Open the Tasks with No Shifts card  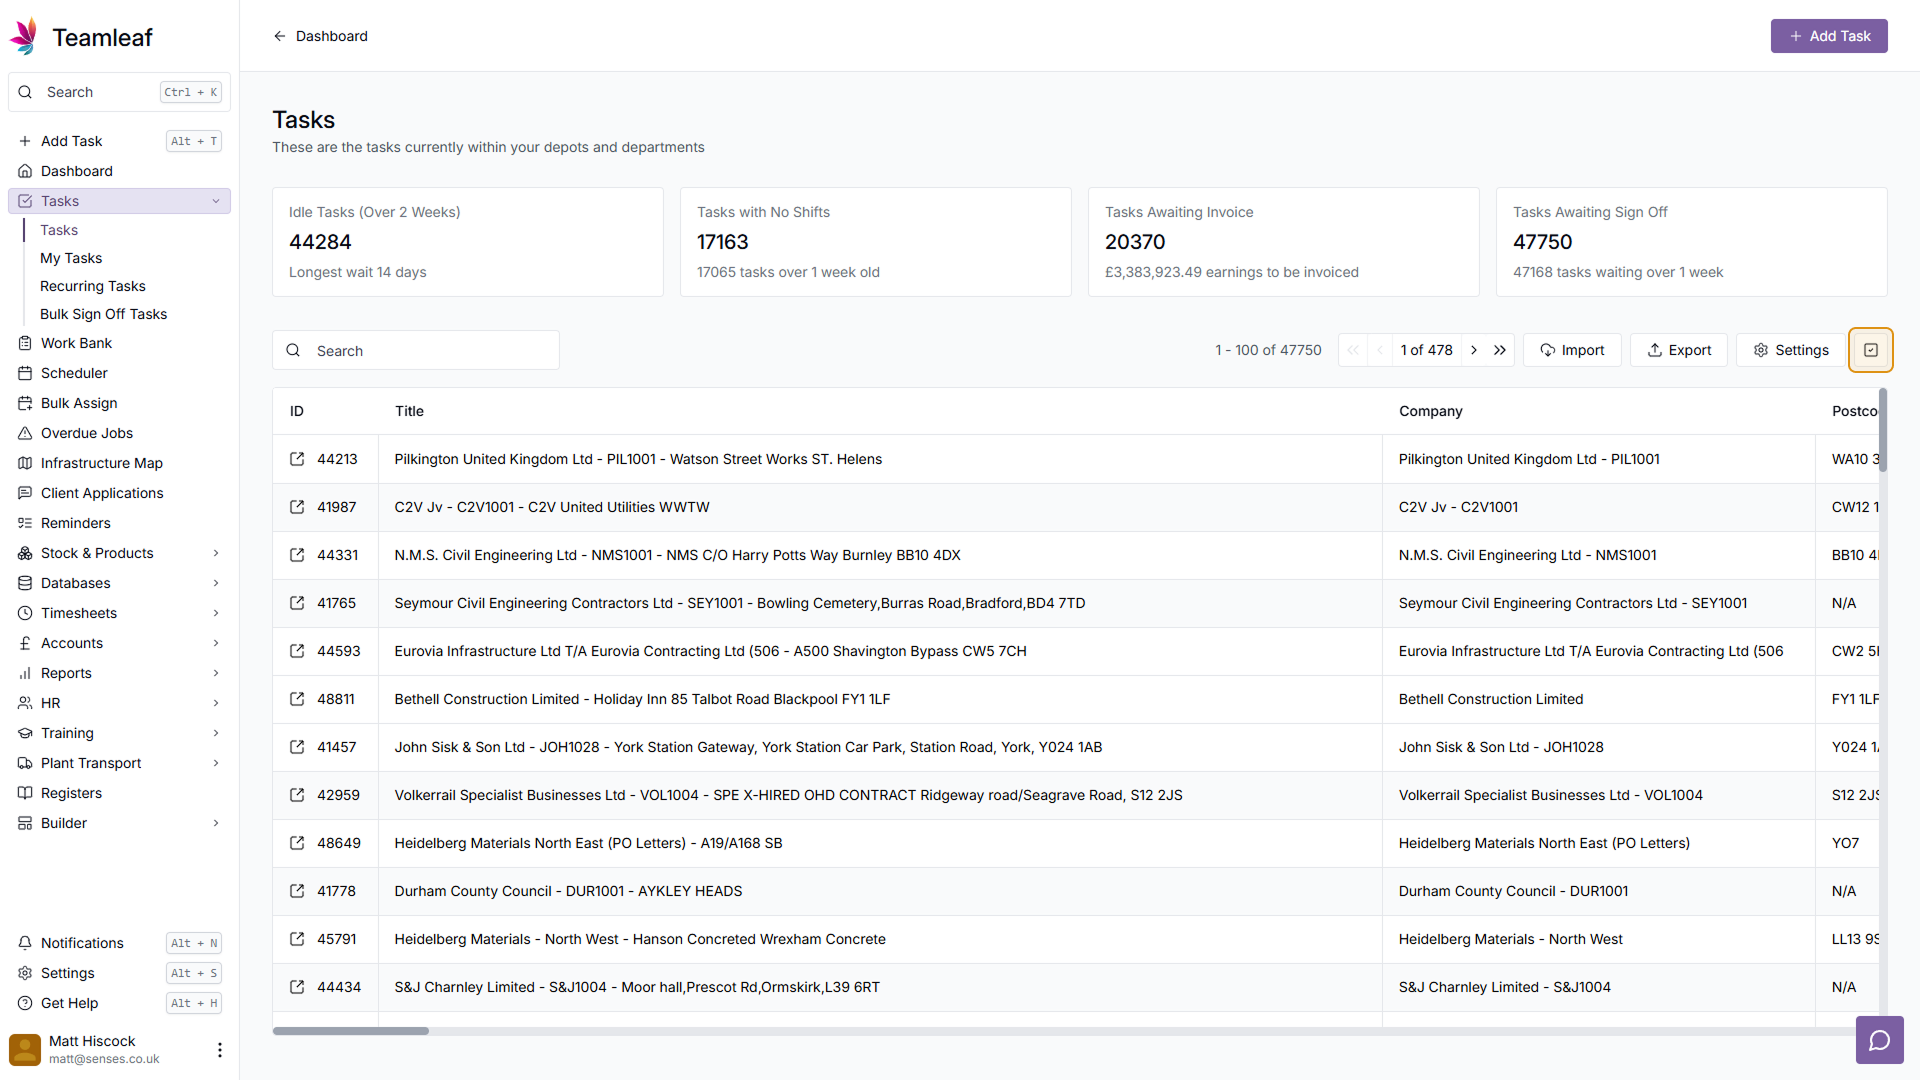click(876, 242)
